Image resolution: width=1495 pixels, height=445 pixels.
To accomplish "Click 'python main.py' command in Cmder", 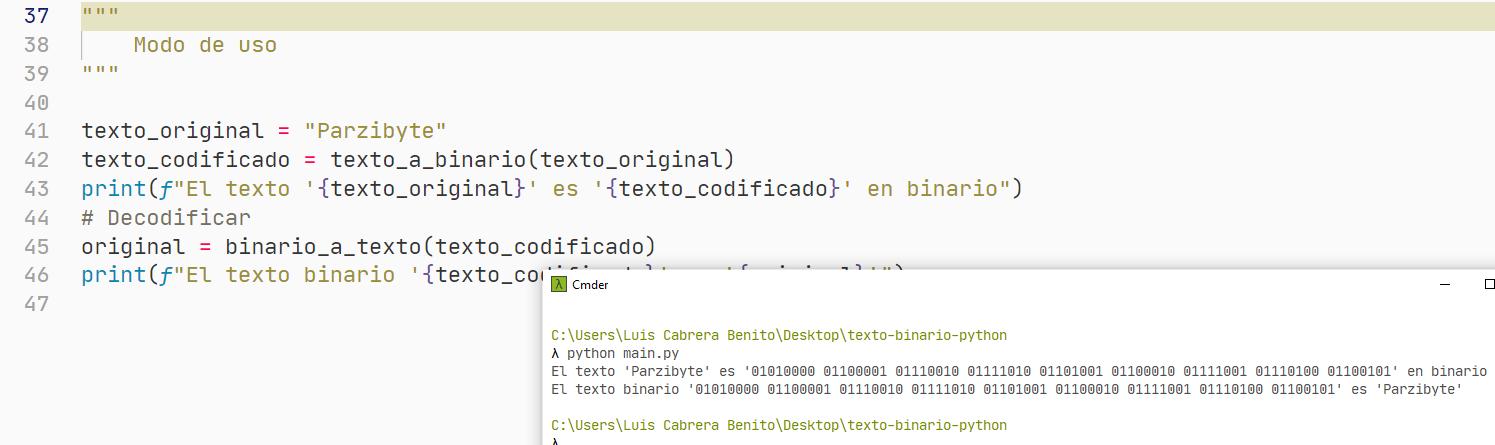I will point(622,353).
